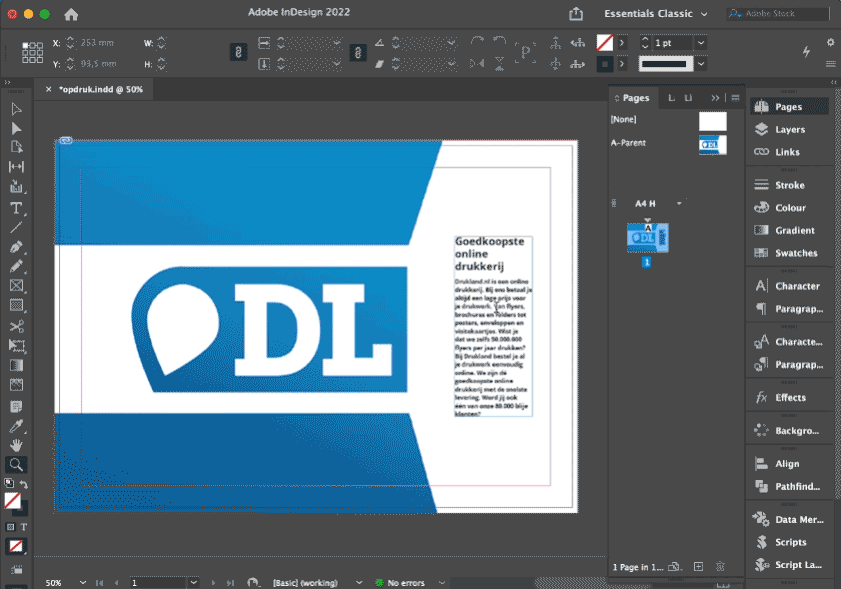This screenshot has width=841, height=589.
Task: Swap fill and stroke arrows
Action: pos(24,484)
